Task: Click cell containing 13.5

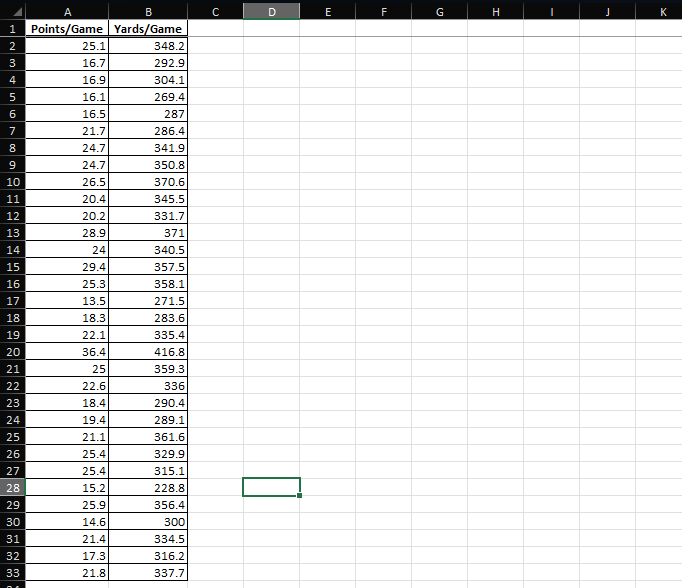Action: coord(67,301)
